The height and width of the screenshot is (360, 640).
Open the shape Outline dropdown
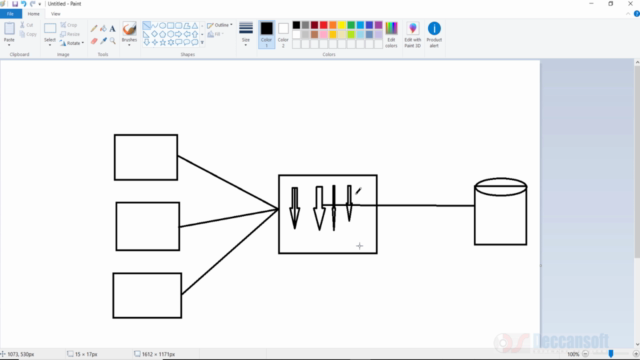tap(220, 25)
